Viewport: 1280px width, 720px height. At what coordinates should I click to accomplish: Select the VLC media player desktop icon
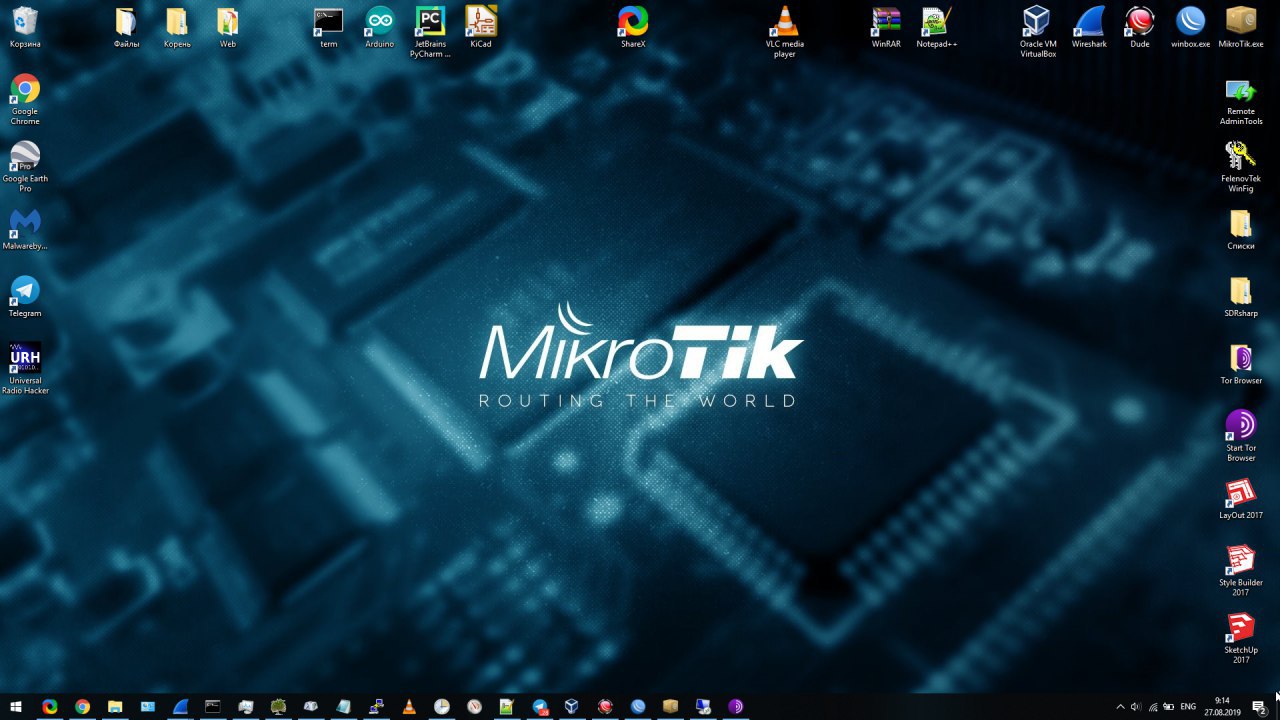(x=785, y=31)
